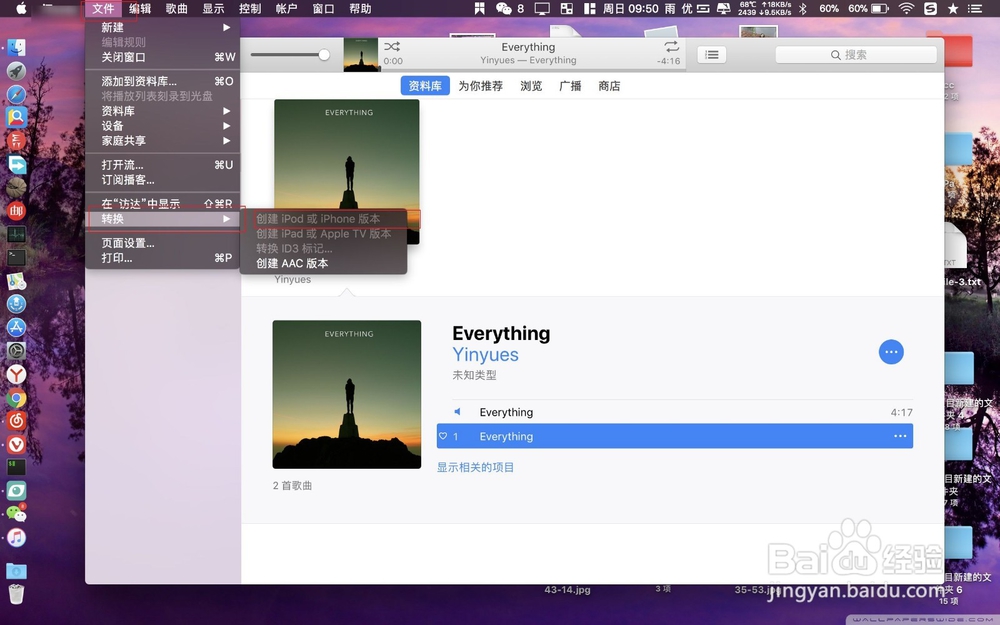The height and width of the screenshot is (625, 1000).
Task: Click the playback progress bar in iTunes
Action: tap(533, 70)
